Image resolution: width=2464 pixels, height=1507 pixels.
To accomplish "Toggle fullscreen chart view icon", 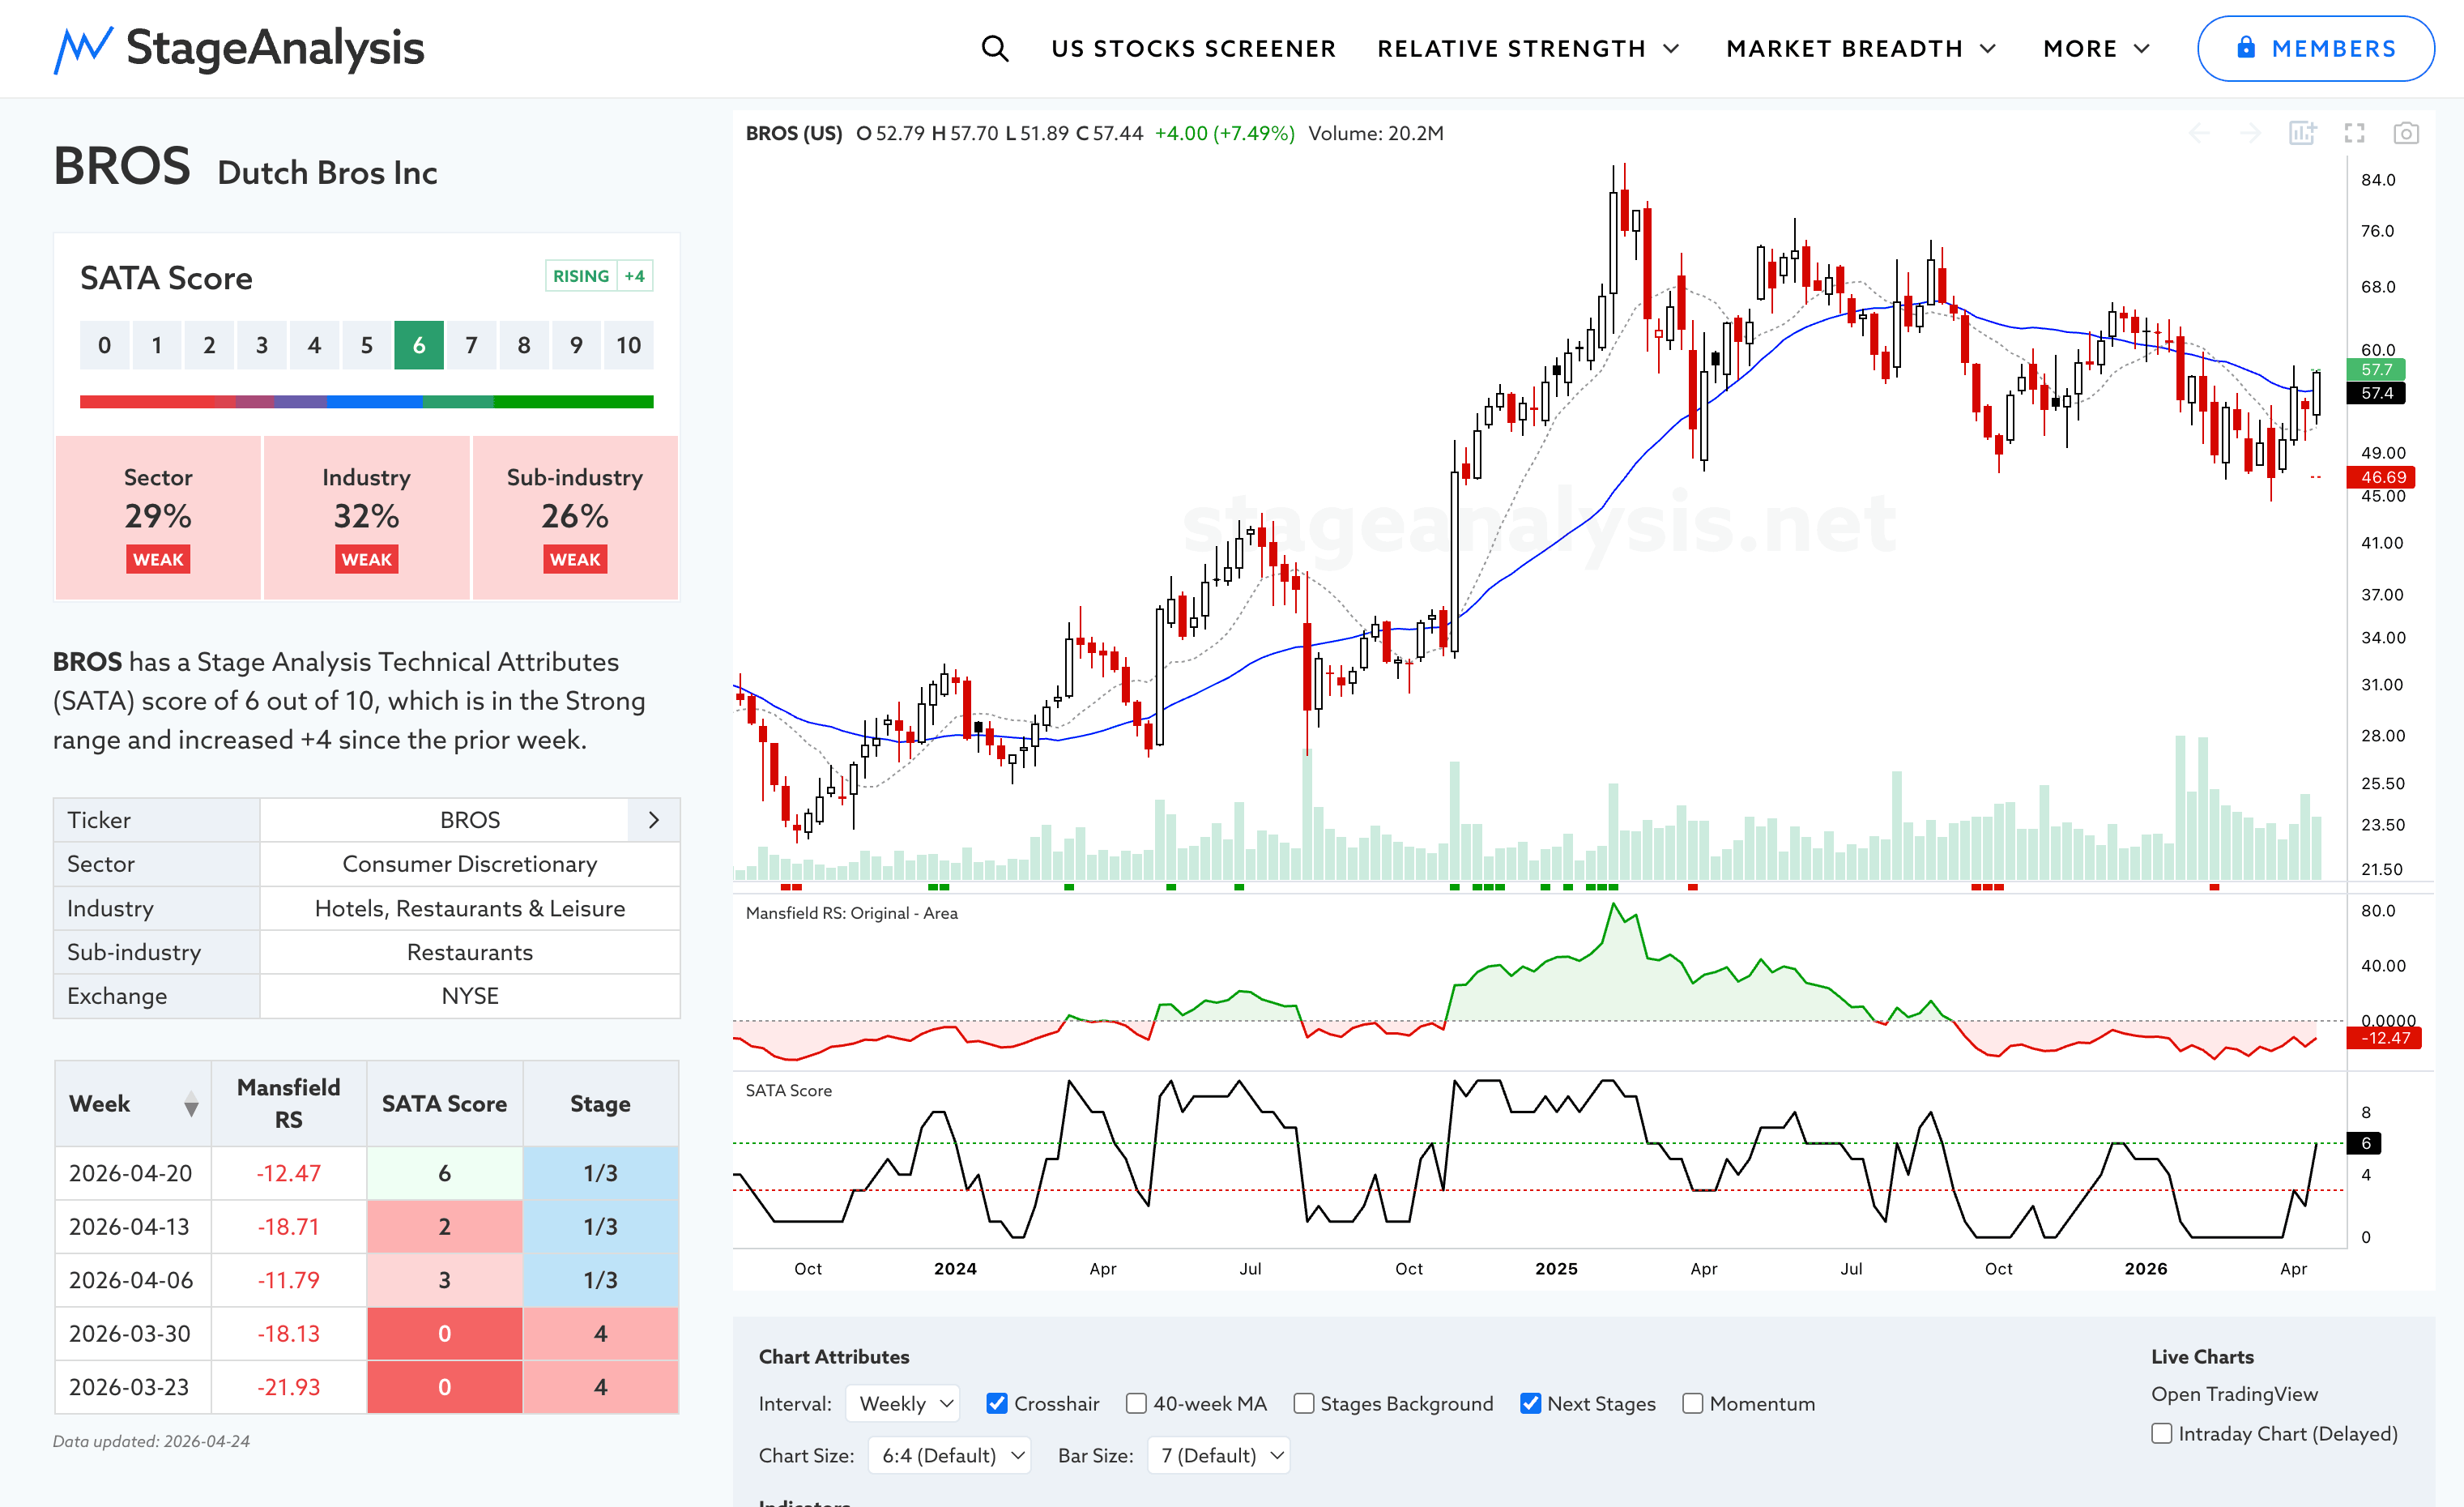I will point(2354,133).
